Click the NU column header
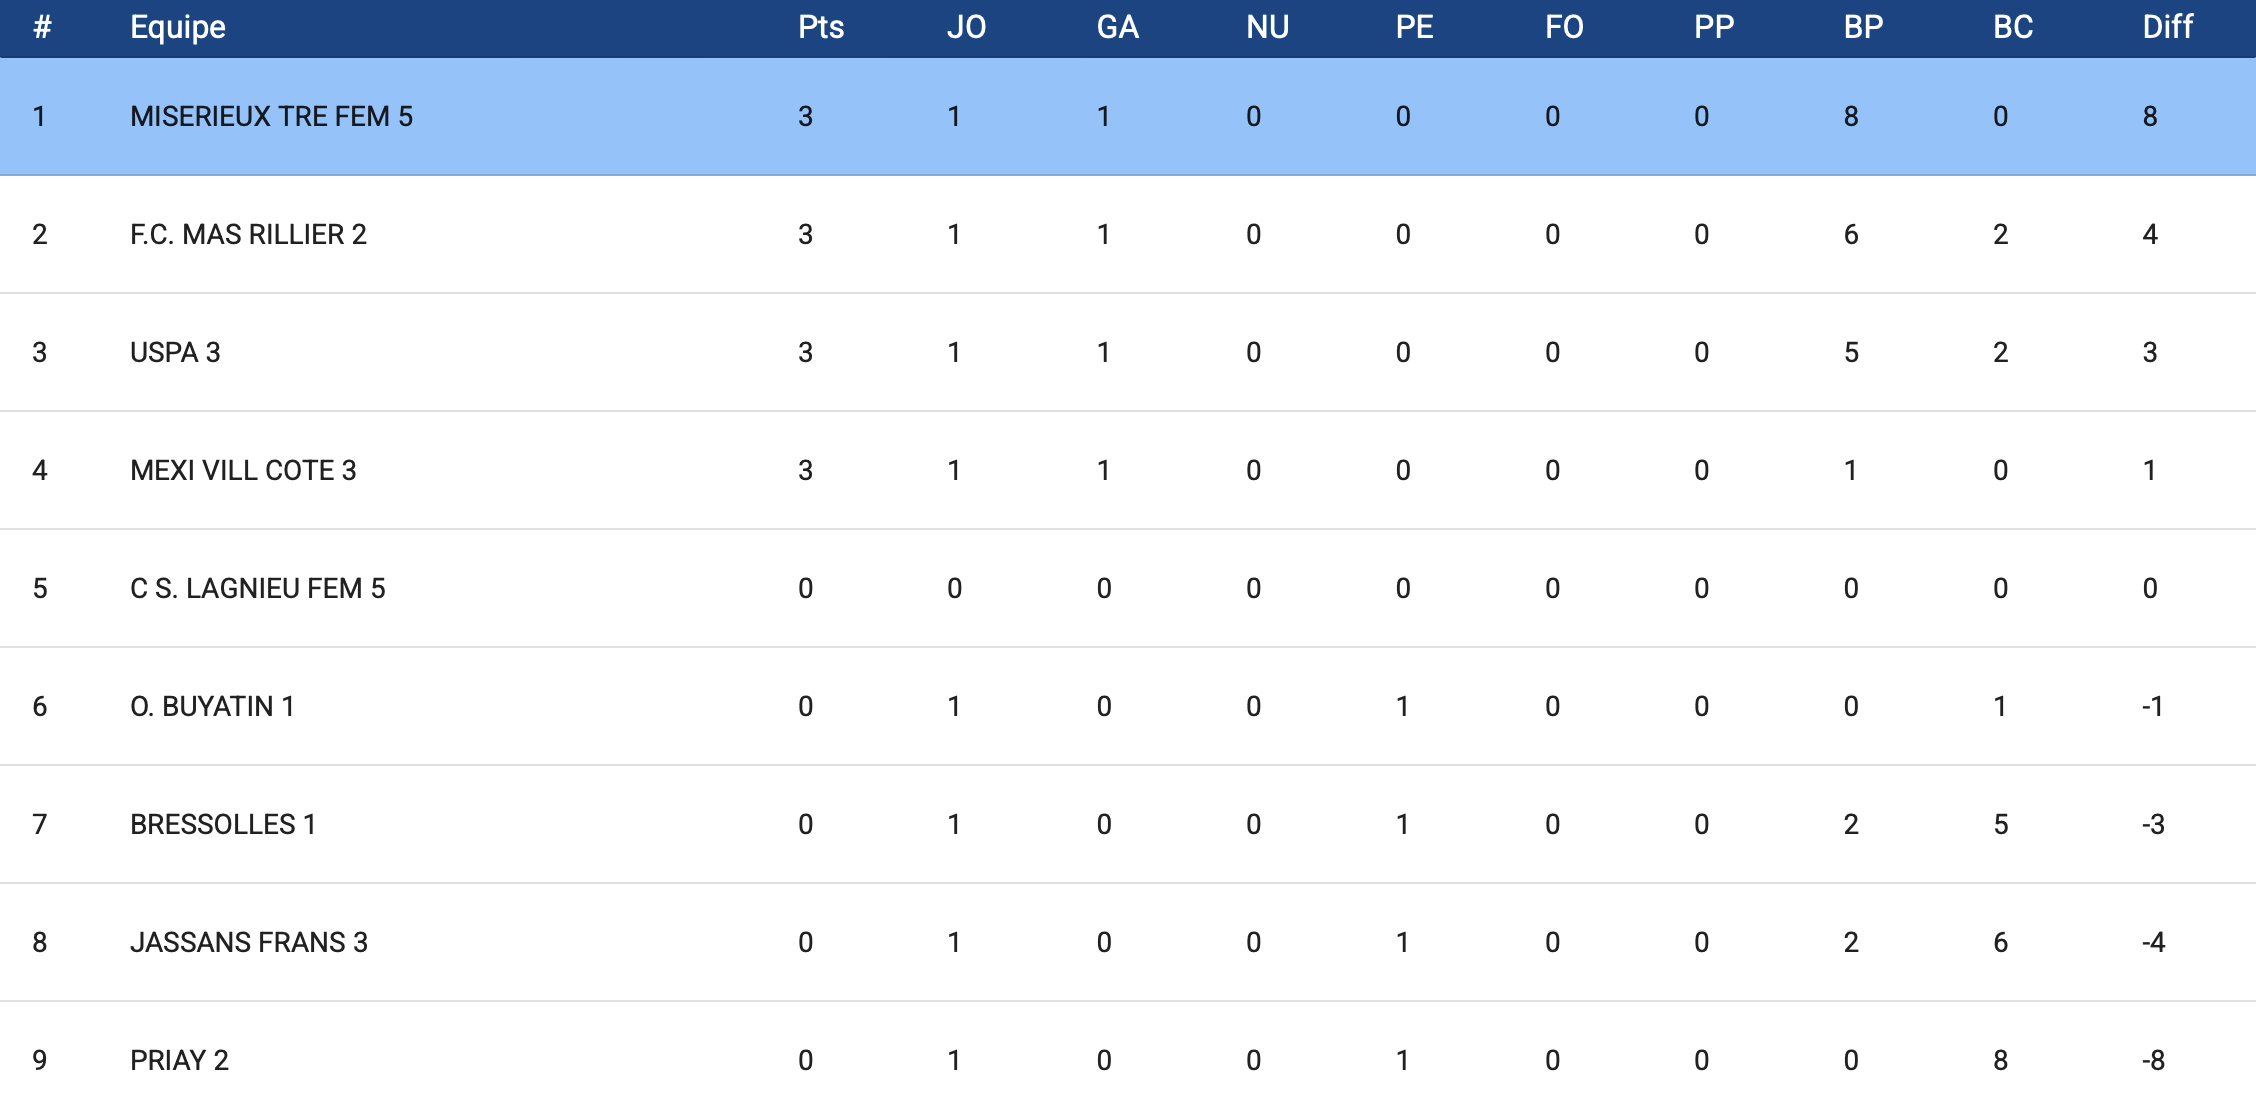The image size is (2256, 1116). (x=1267, y=27)
